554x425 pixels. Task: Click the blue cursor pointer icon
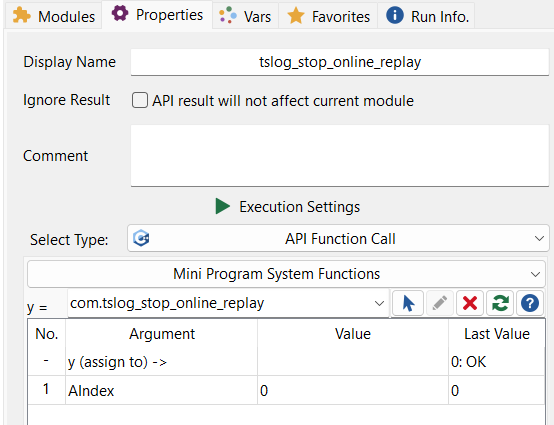click(408, 303)
